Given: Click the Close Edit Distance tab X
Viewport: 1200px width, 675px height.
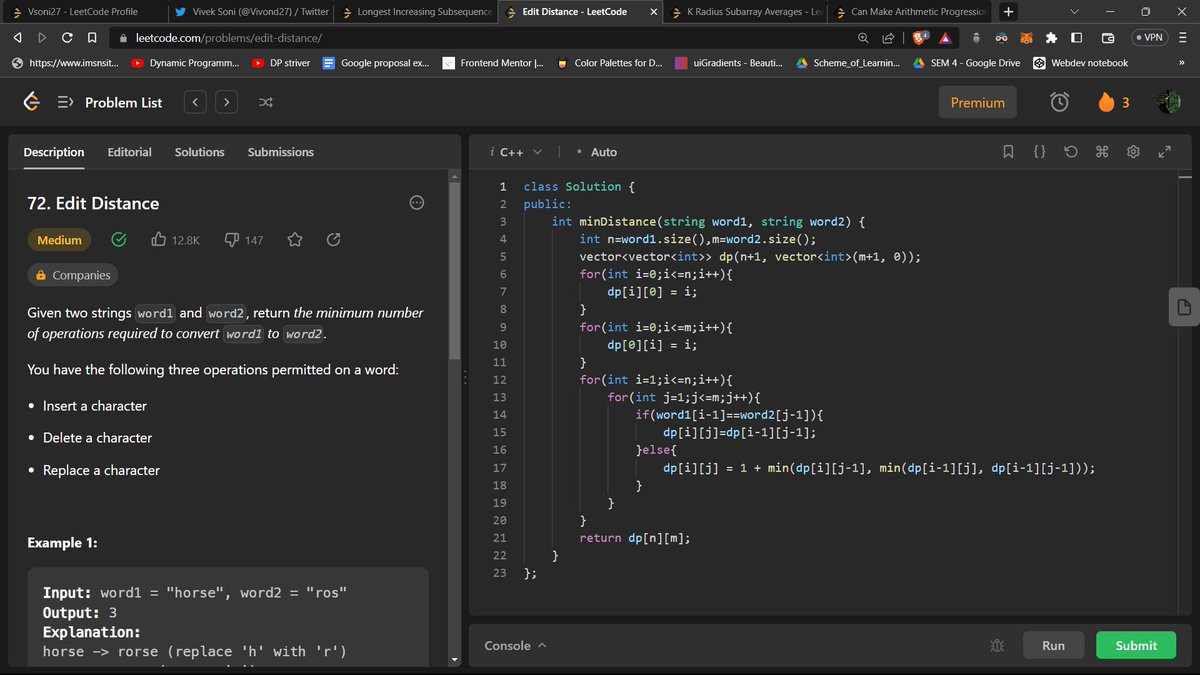Looking at the screenshot, I should [x=654, y=12].
